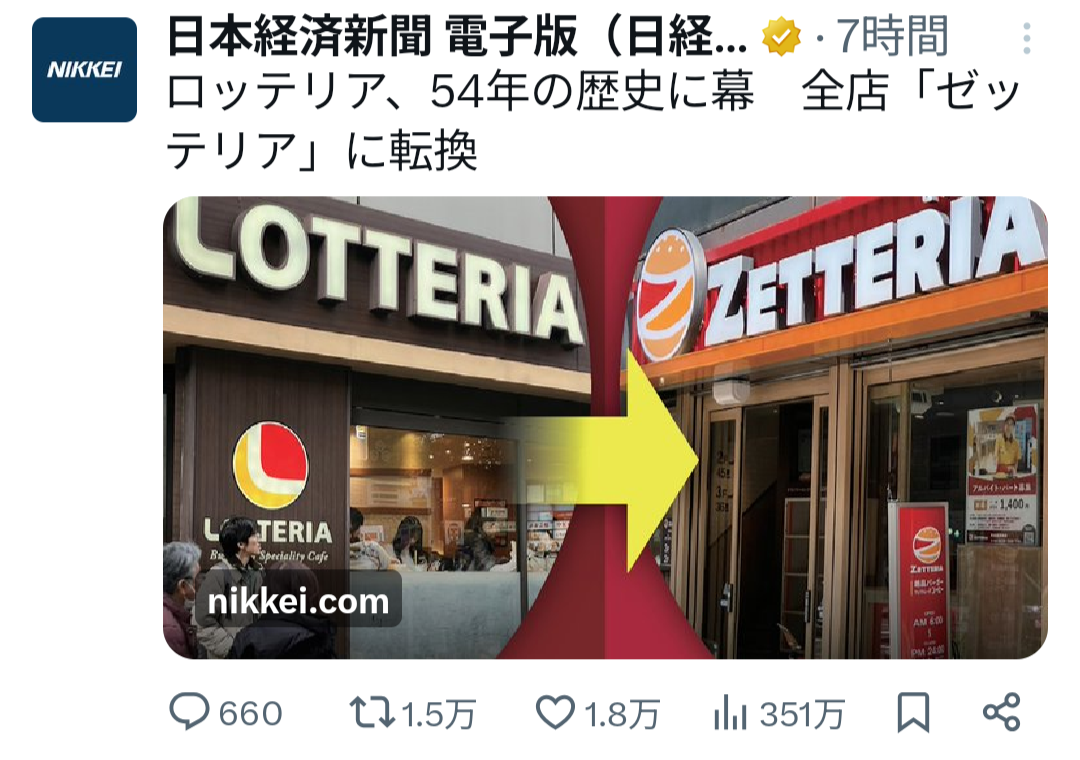Viewport: 1080px width, 760px height.
Task: Click the 660 reply count
Action: point(251,713)
